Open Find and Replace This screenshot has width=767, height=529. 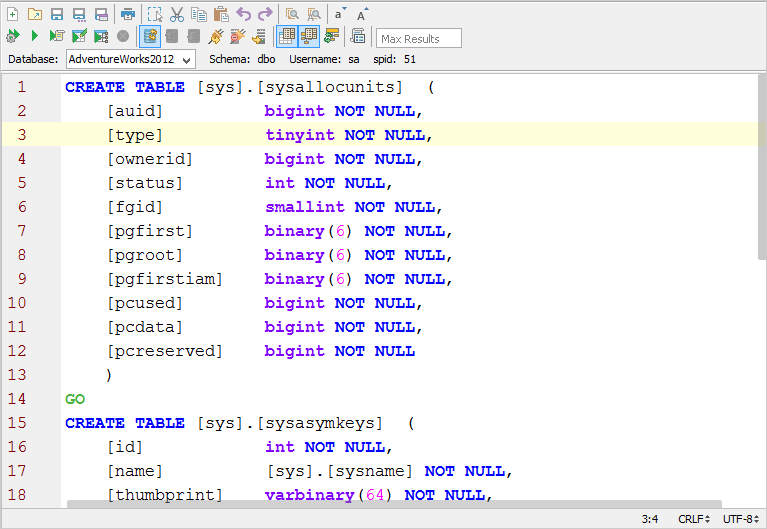tap(314, 15)
